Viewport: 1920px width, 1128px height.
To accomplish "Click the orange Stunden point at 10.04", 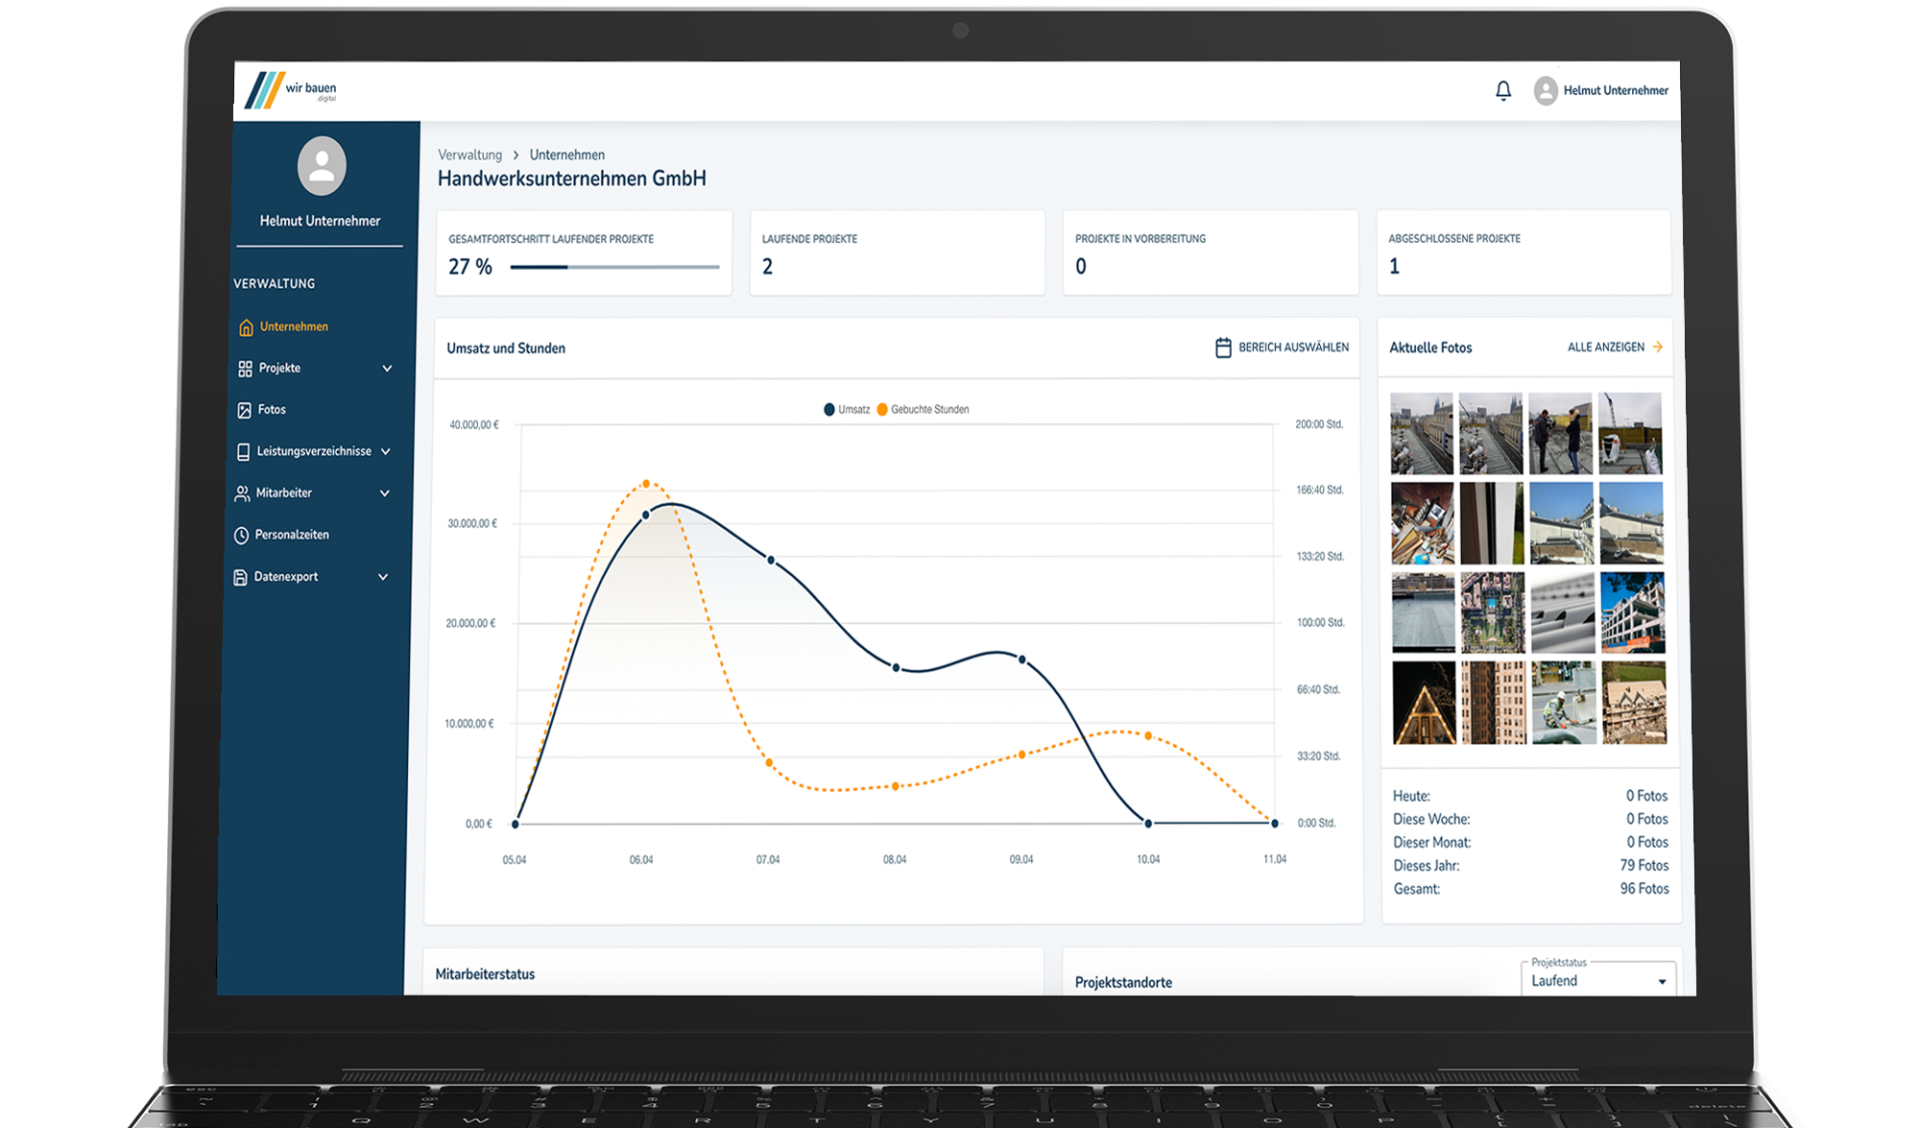I will pyautogui.click(x=1148, y=736).
